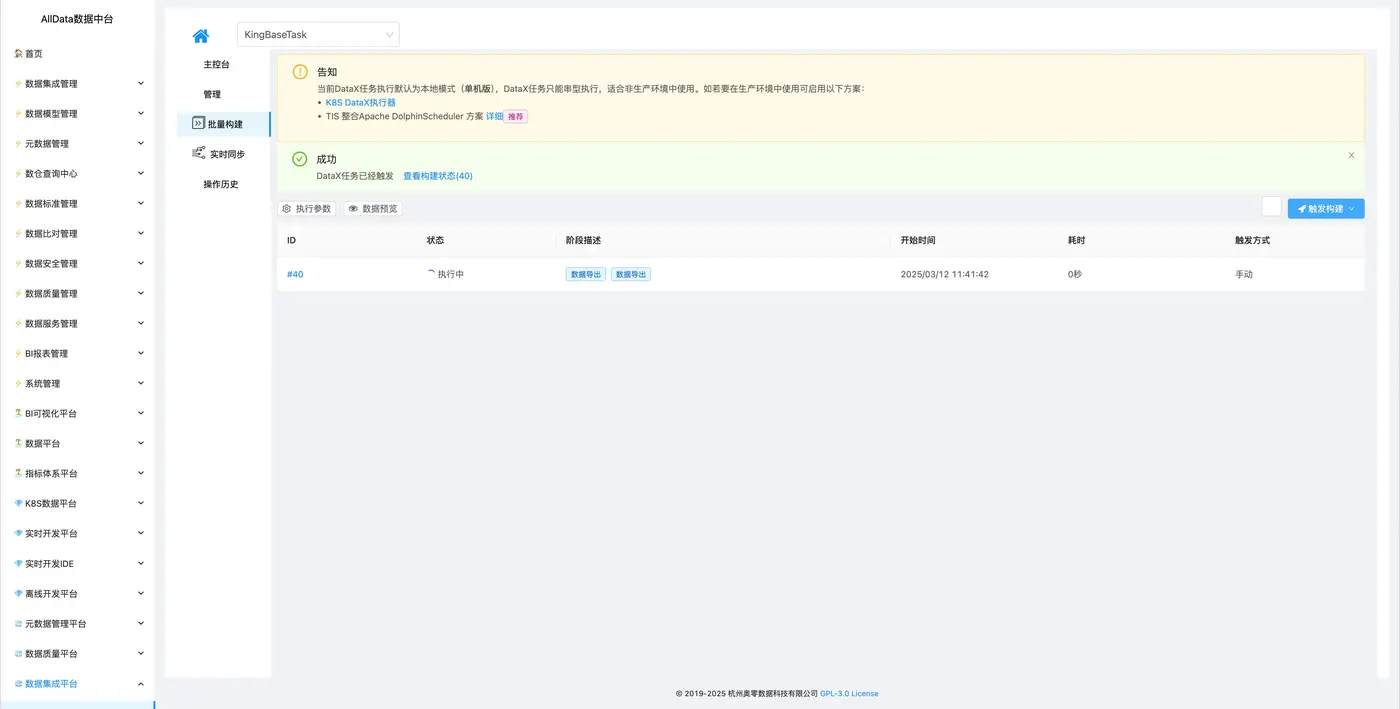1400x709 pixels.
Task: Click the lightning icon beside 数据集成管理
Action: pyautogui.click(x=18, y=84)
